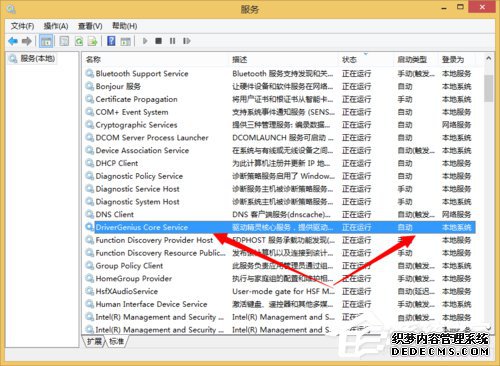The image size is (500, 366).
Task: Open the 操作(A) menu
Action: 56,26
